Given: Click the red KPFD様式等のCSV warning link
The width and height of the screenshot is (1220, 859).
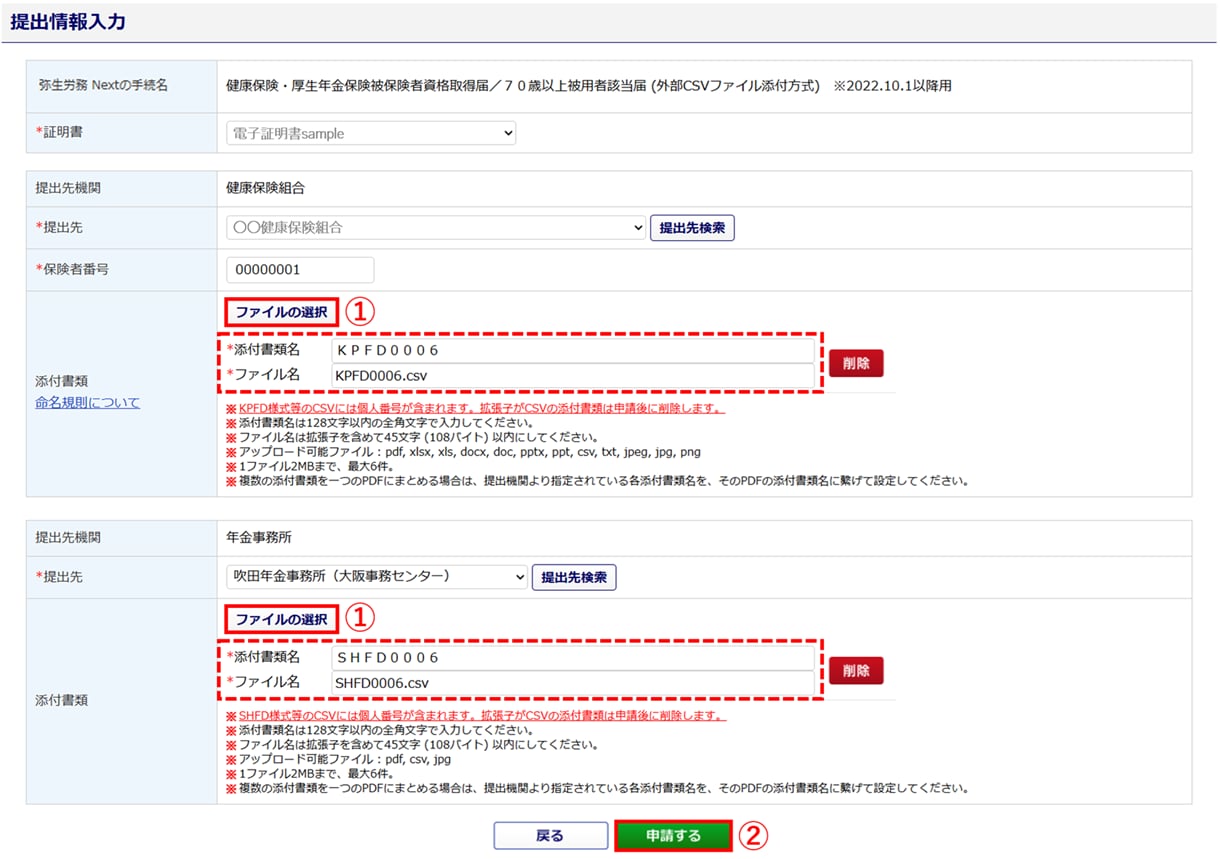Looking at the screenshot, I should pos(482,409).
